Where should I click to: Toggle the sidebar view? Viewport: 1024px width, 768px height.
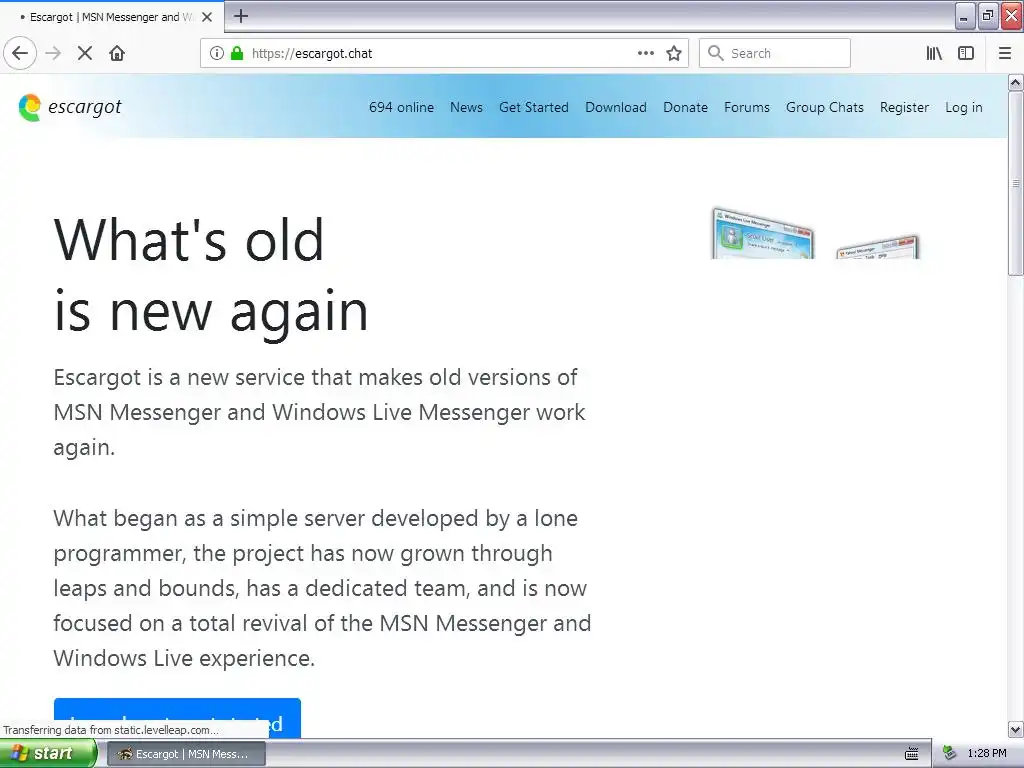966,53
